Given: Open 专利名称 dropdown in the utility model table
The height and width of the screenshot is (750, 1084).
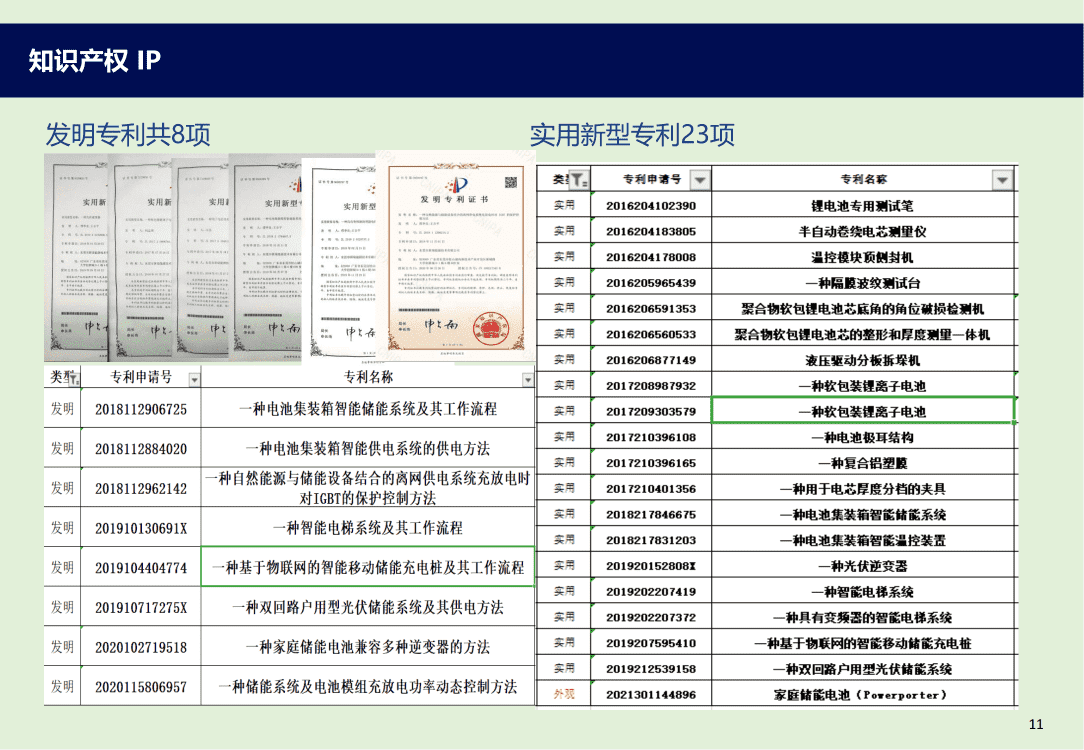Looking at the screenshot, I should [x=1002, y=180].
